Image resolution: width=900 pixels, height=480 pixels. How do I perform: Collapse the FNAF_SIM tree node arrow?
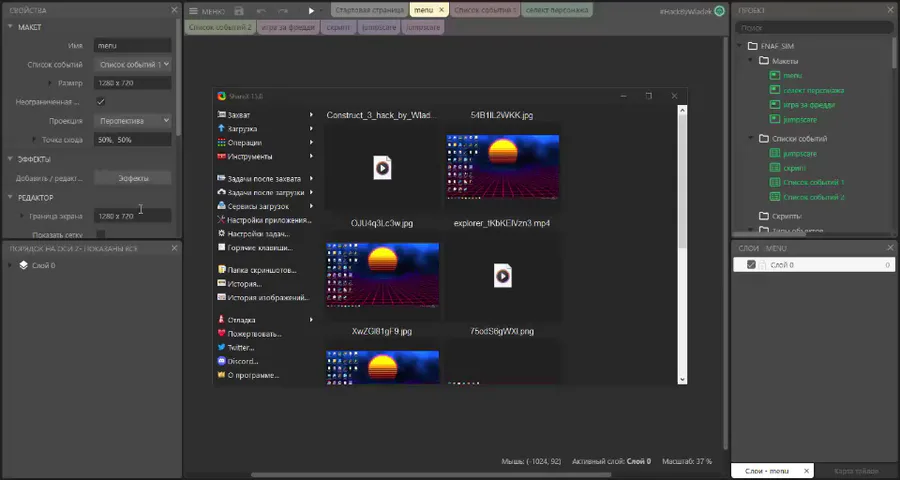(740, 46)
